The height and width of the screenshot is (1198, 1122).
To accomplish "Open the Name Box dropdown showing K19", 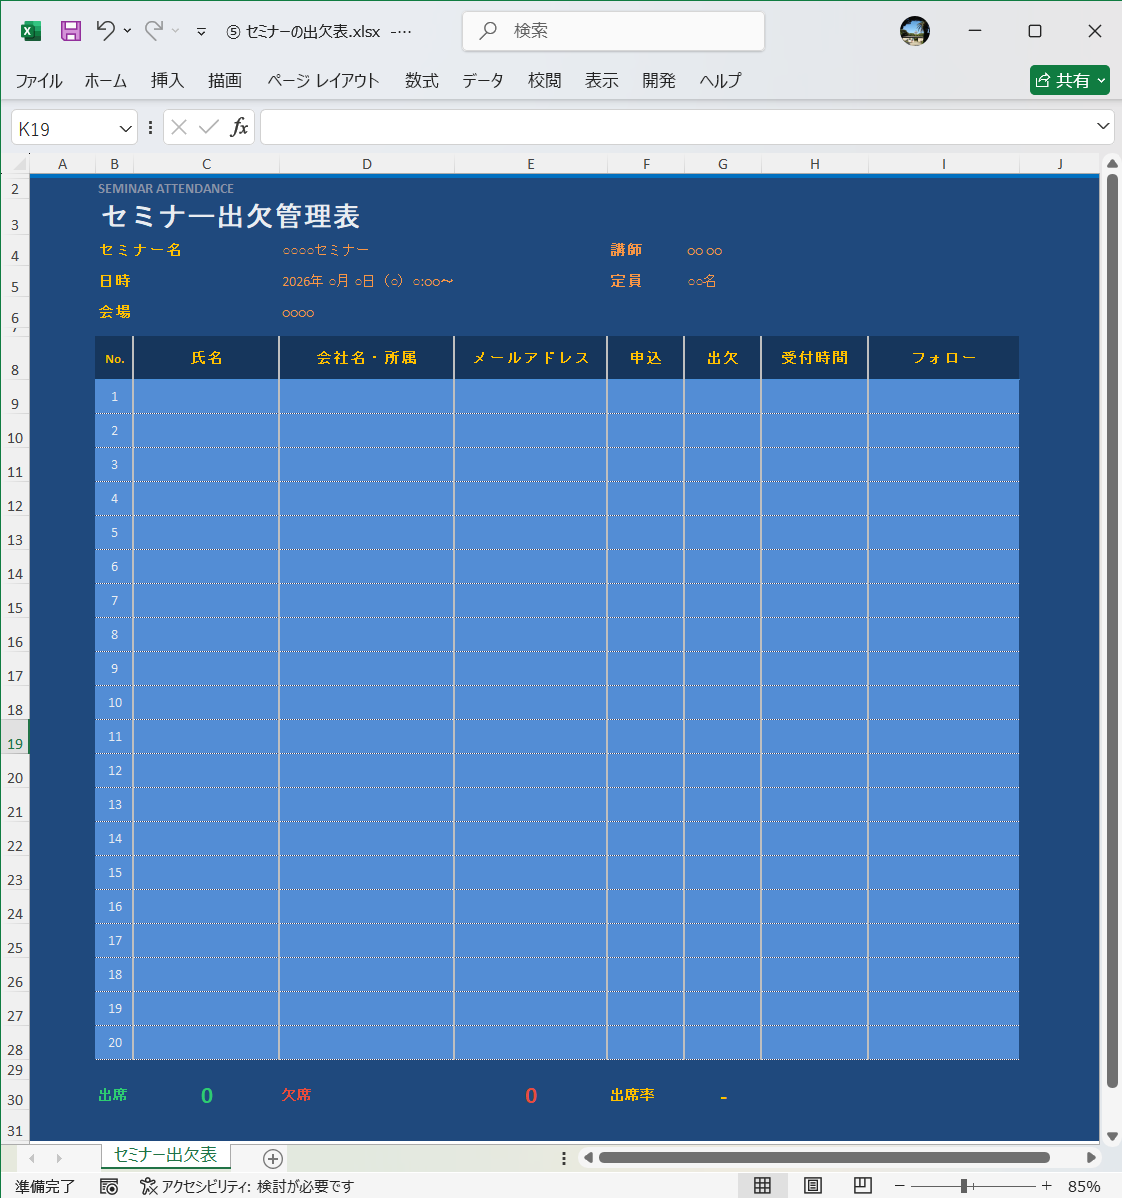I will 123,127.
